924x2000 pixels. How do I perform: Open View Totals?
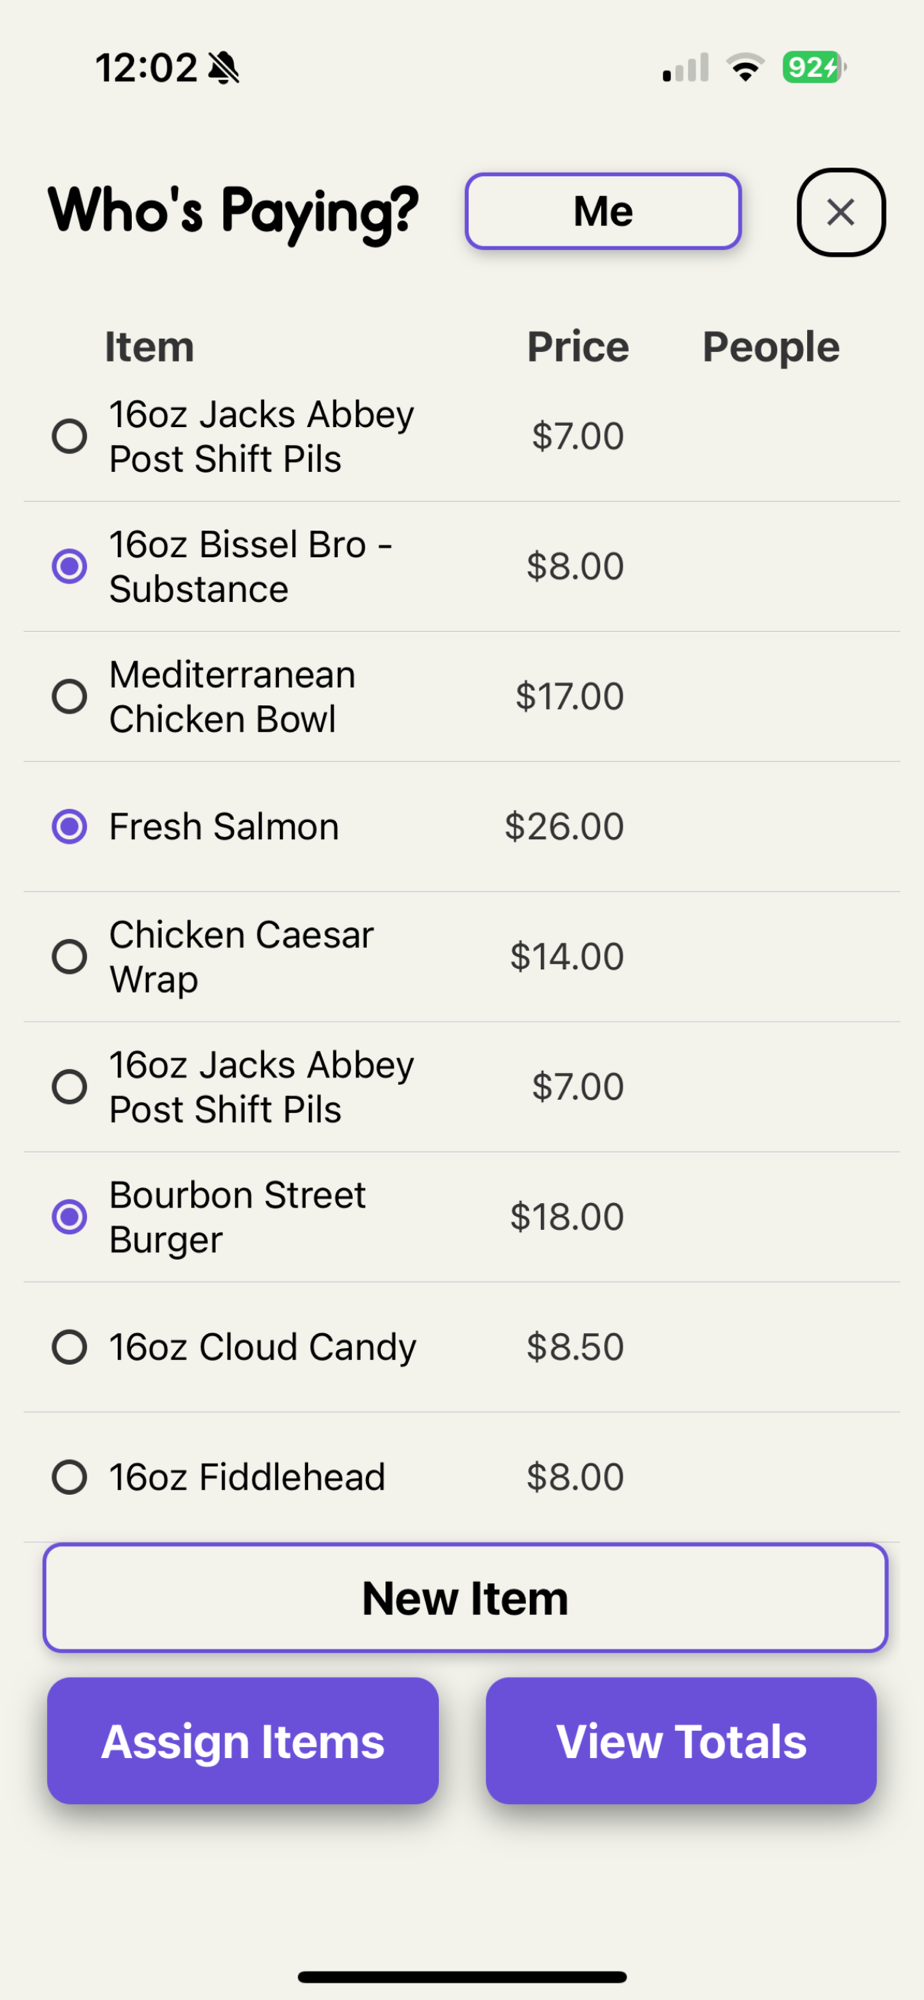click(x=681, y=1741)
